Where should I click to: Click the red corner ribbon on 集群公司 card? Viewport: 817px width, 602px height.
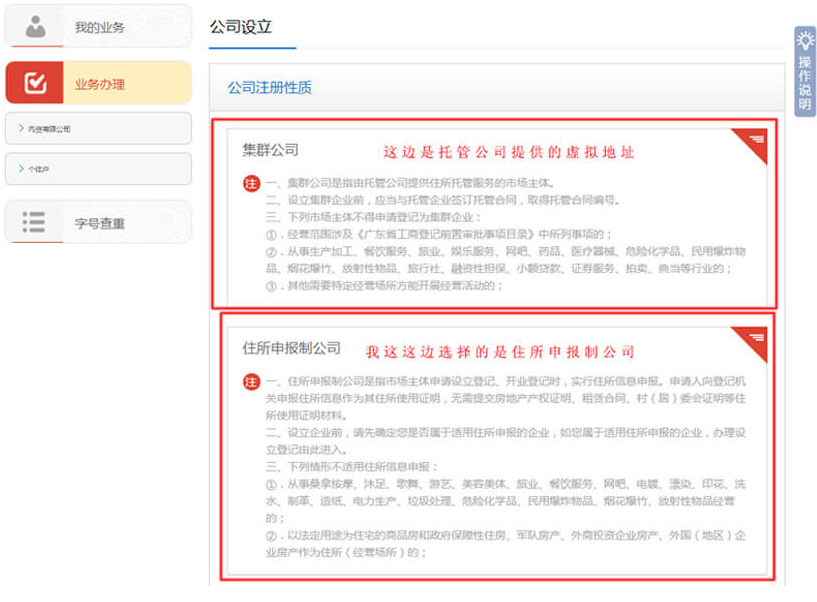(x=755, y=142)
